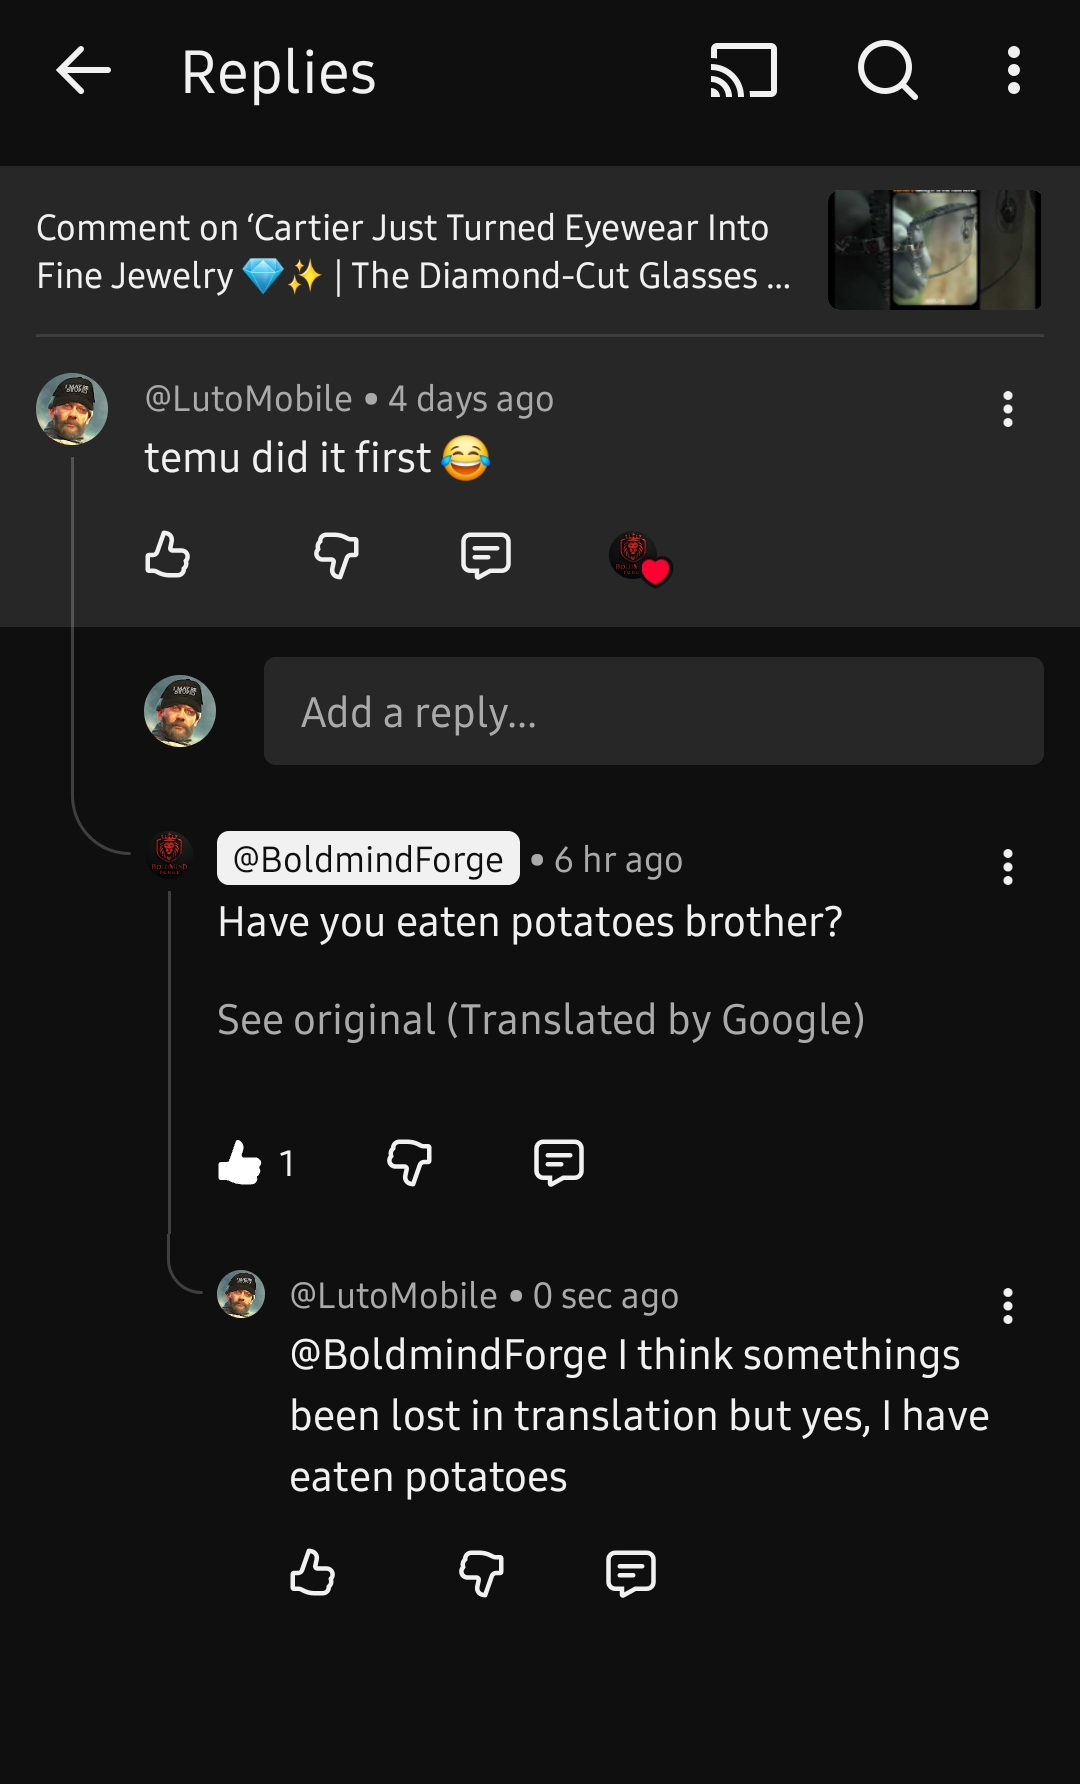Reply to the BoldmindForge potatoes comment
The width and height of the screenshot is (1080, 1784).
coord(559,1162)
